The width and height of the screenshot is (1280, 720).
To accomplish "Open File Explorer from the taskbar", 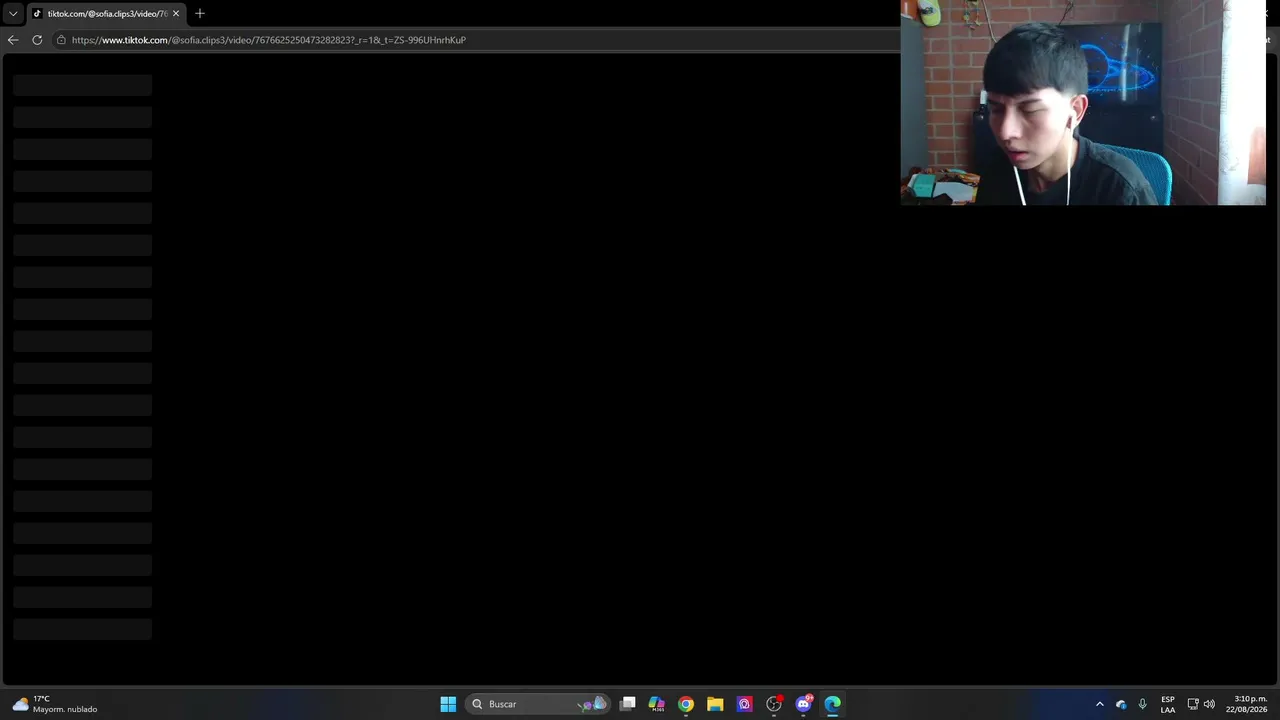I will coord(715,704).
